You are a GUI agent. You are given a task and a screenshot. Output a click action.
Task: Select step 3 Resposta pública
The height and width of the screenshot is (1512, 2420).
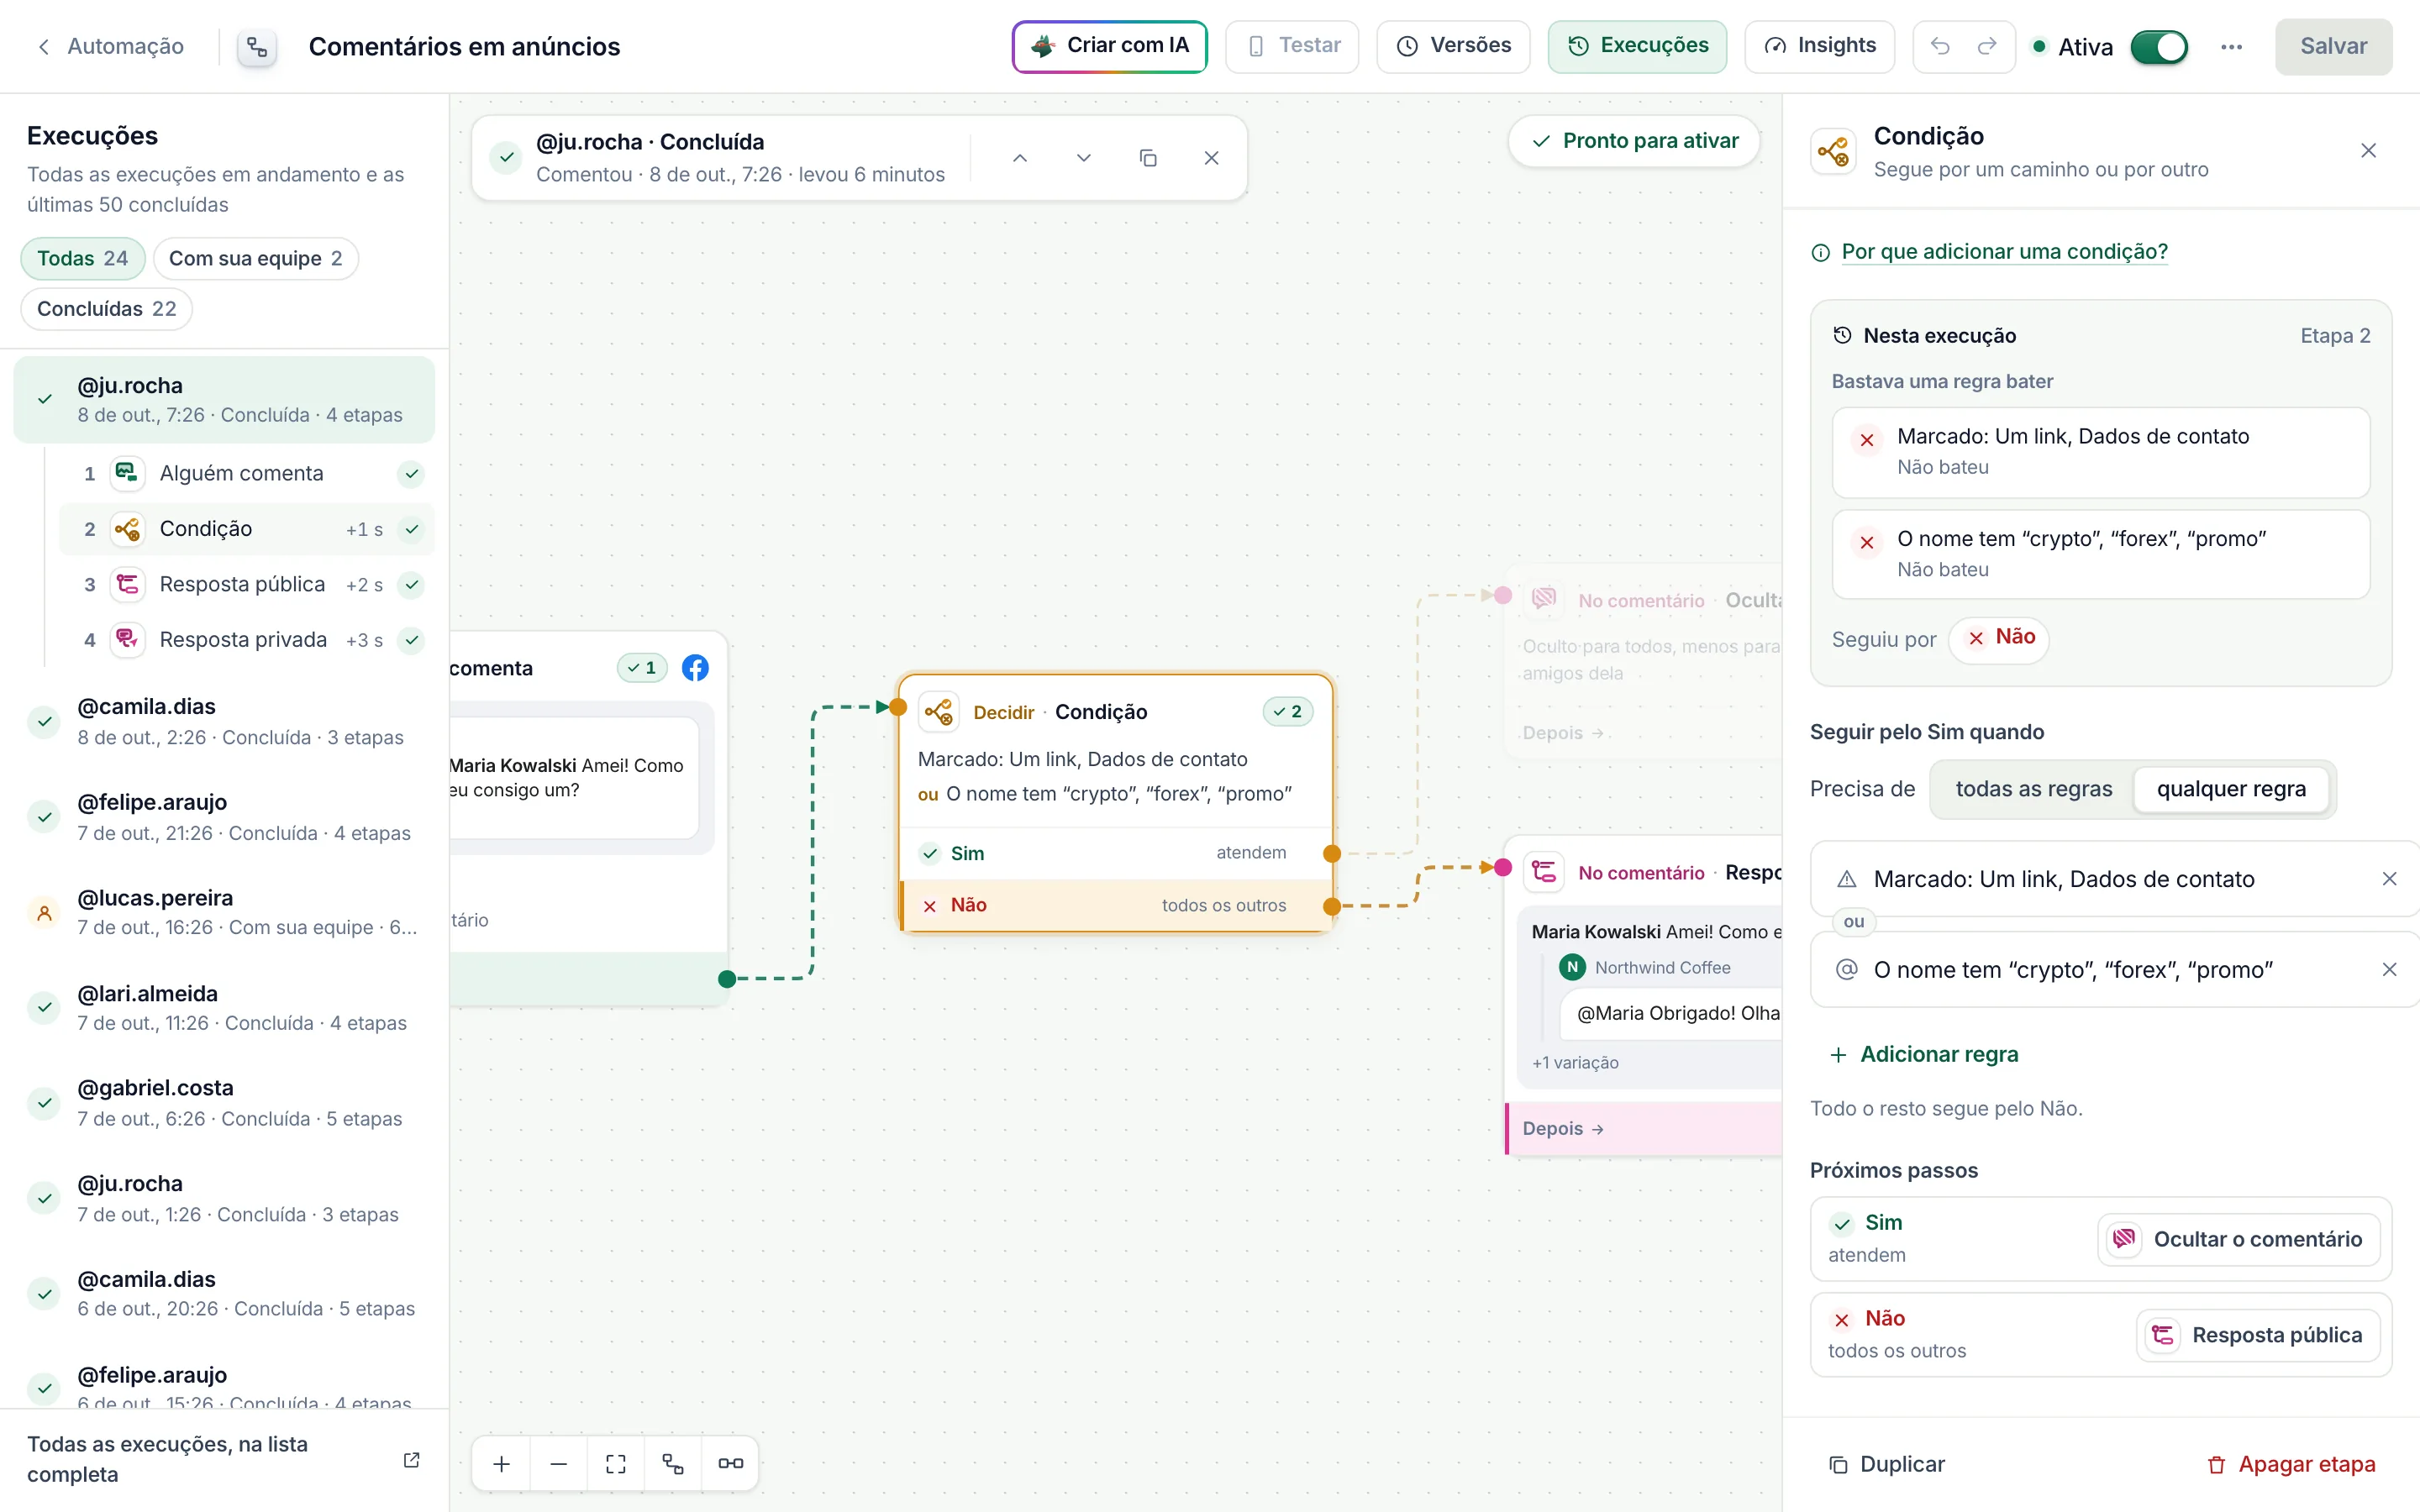[x=247, y=584]
